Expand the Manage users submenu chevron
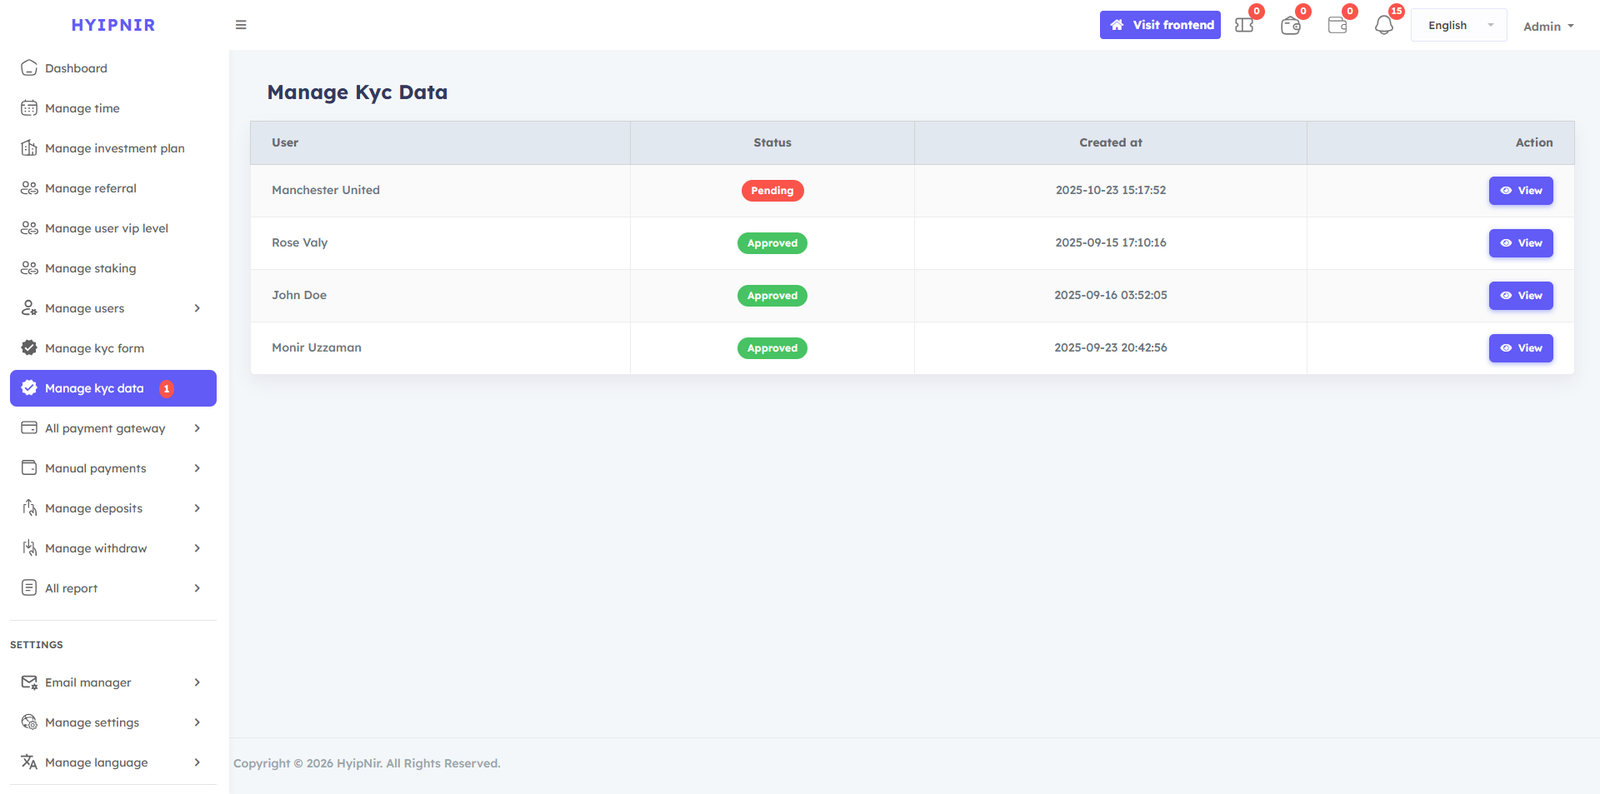The height and width of the screenshot is (794, 1600). [x=197, y=308]
